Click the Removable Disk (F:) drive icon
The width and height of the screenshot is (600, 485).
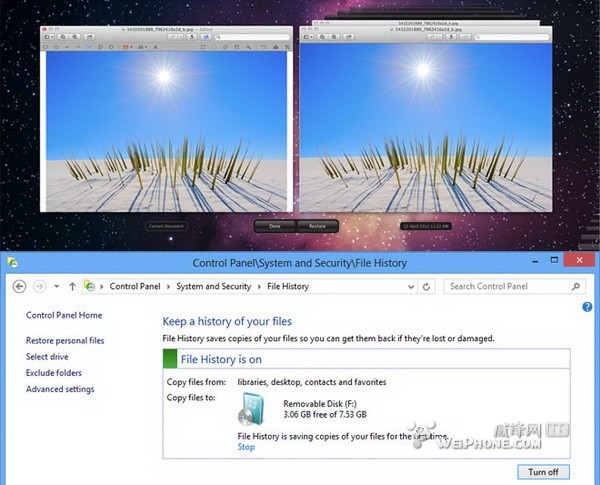[x=251, y=409]
